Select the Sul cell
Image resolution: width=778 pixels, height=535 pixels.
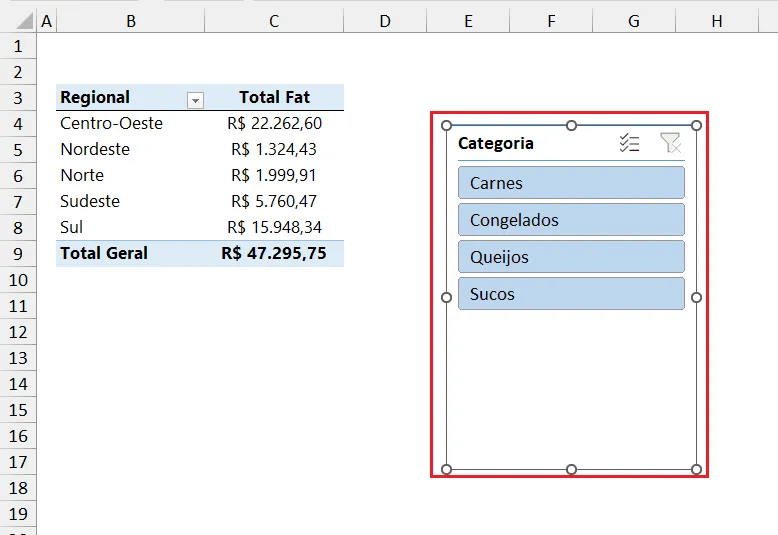click(130, 227)
